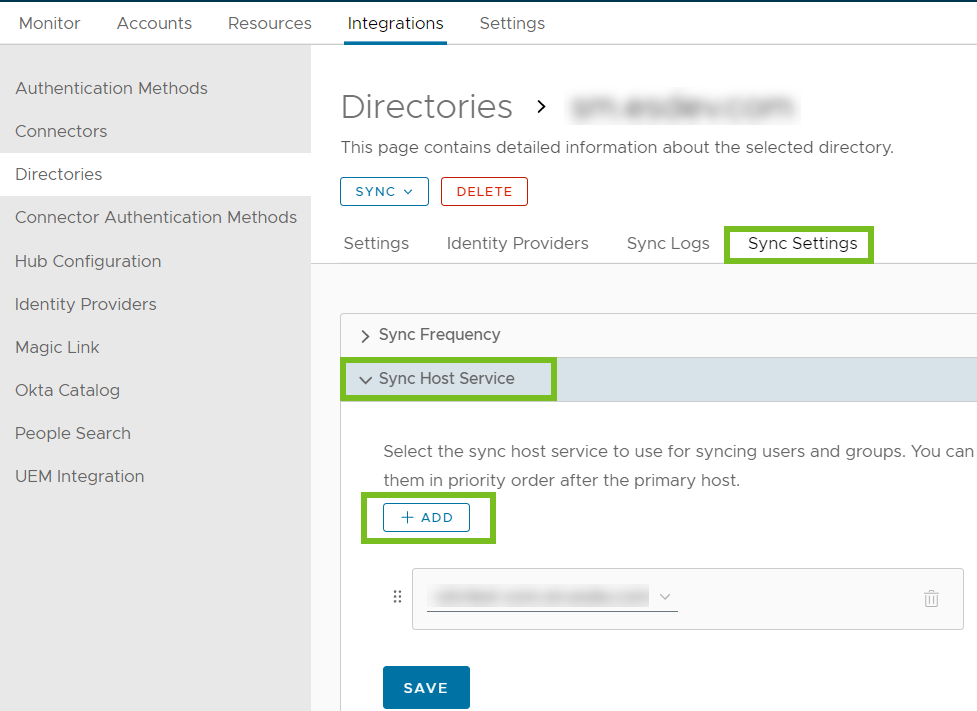
Task: Go to the top Settings tab beside Integrations
Action: pyautogui.click(x=512, y=23)
